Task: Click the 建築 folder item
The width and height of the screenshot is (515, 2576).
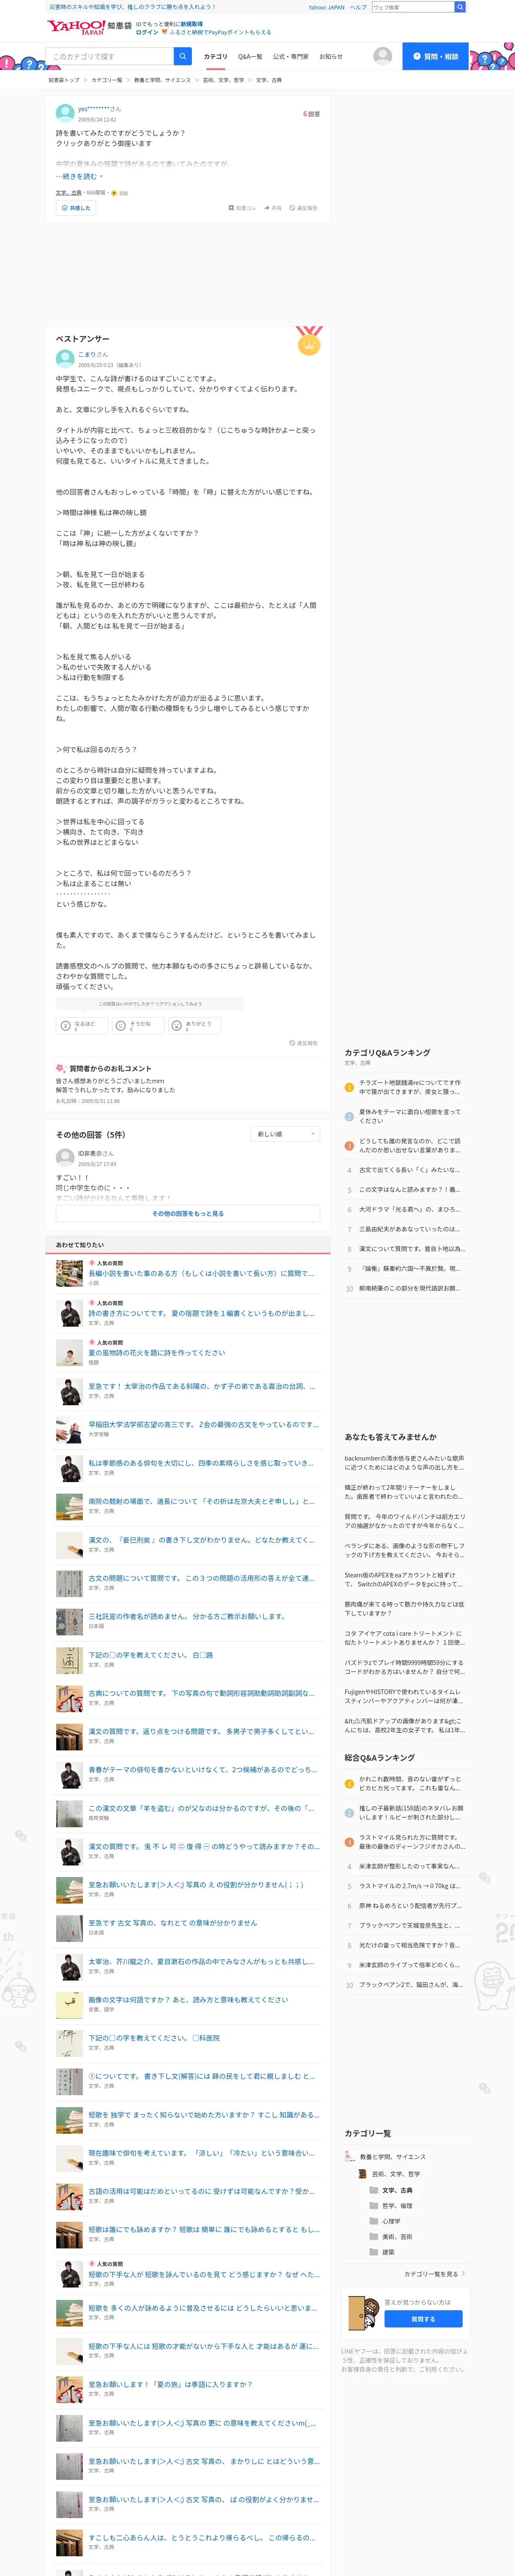Action: tap(382, 2252)
